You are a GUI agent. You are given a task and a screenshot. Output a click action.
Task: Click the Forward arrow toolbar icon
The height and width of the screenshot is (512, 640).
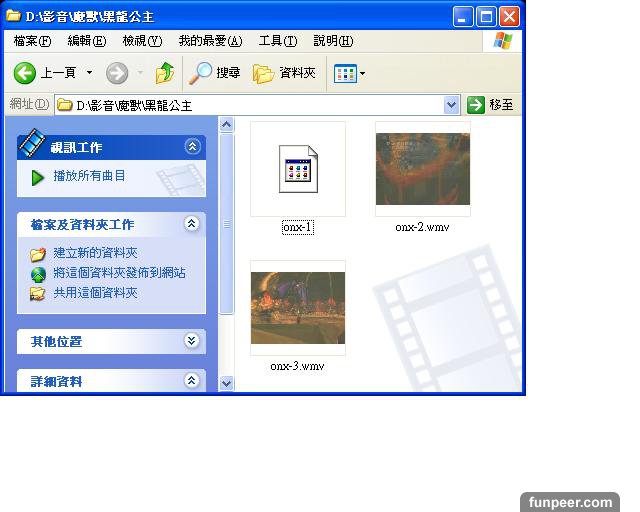pyautogui.click(x=117, y=73)
